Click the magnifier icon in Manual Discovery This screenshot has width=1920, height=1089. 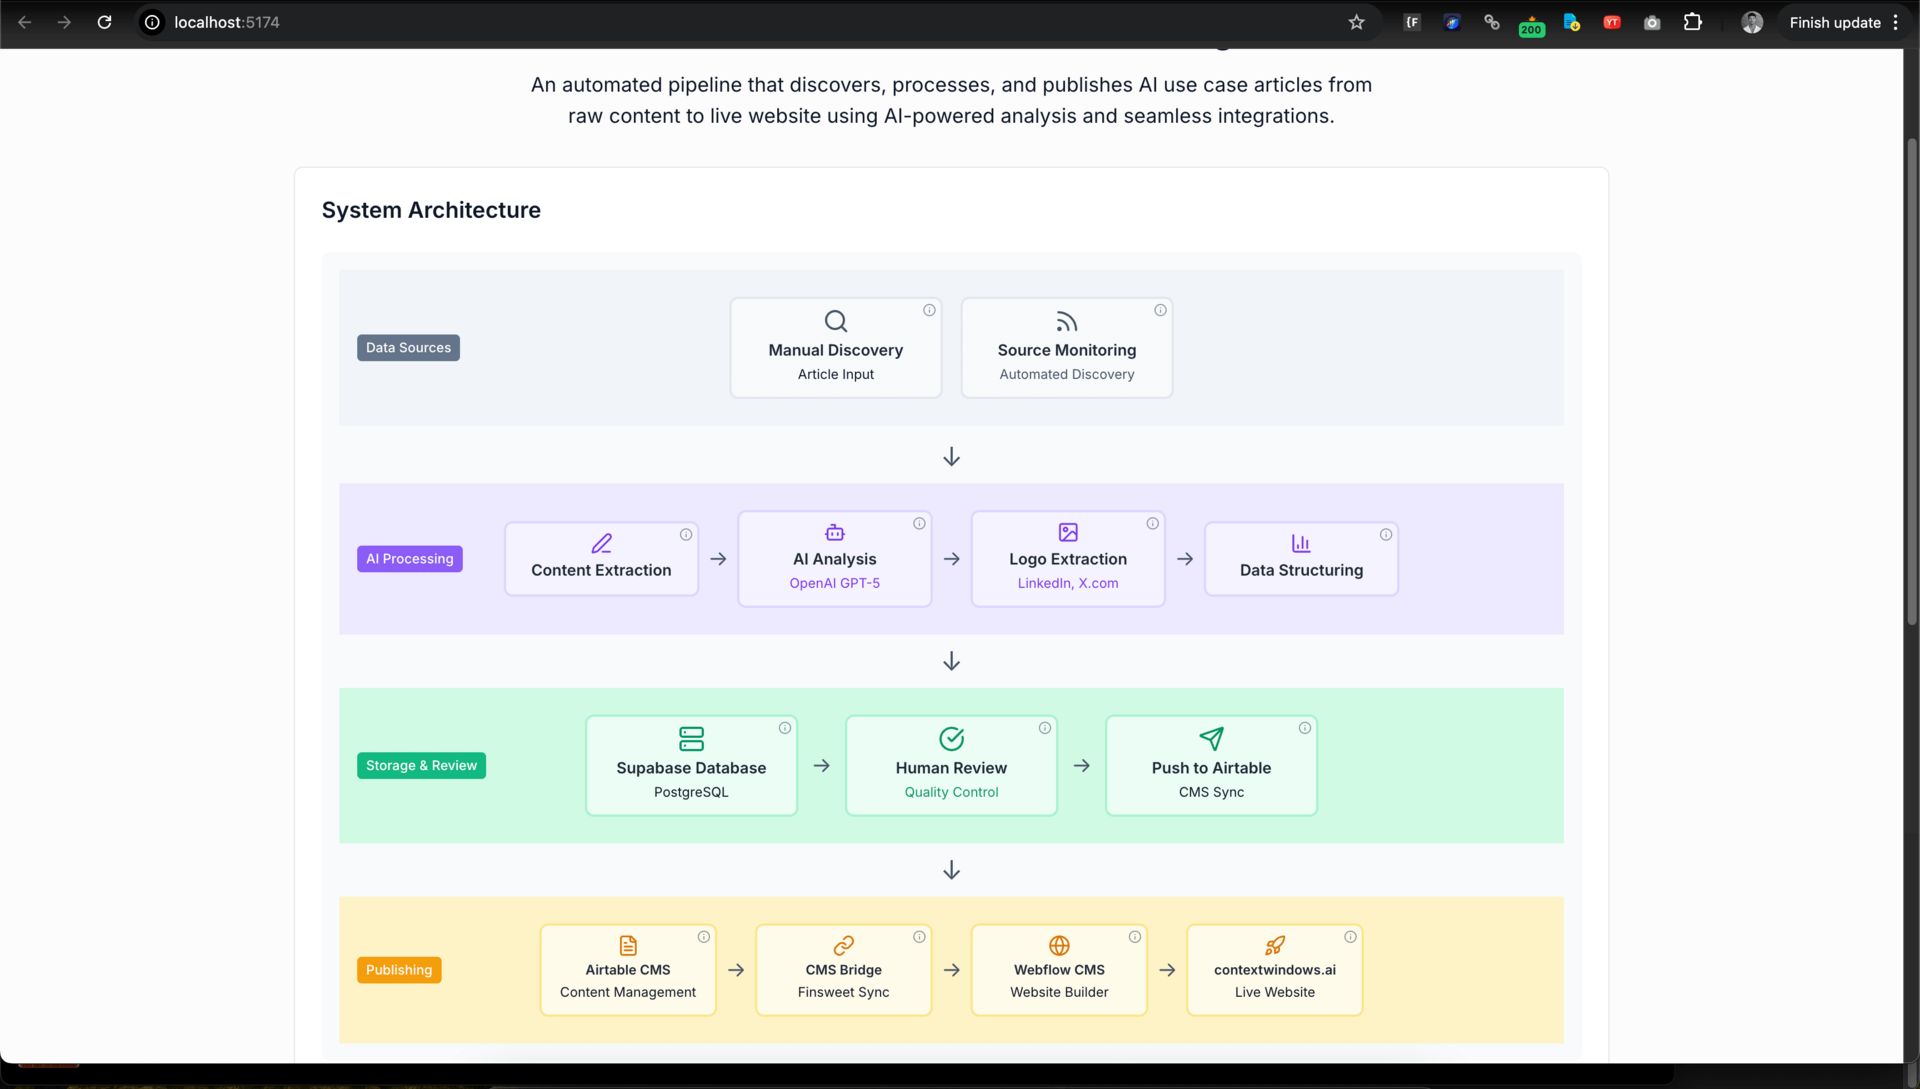pos(836,321)
